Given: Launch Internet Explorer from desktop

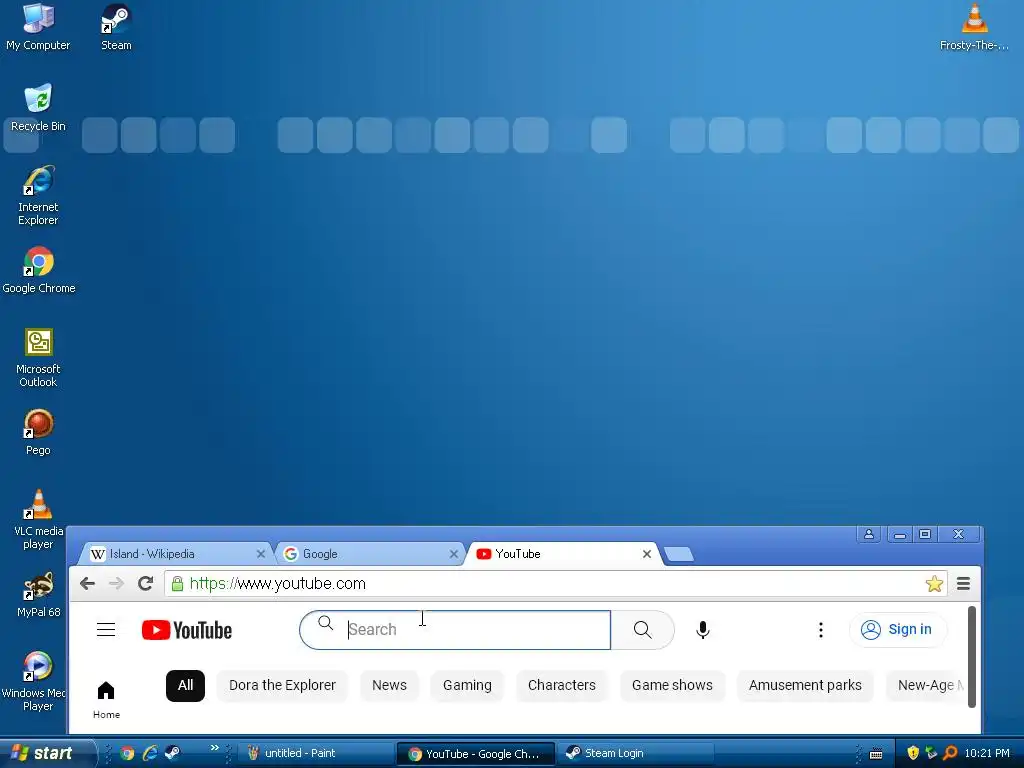Looking at the screenshot, I should pyautogui.click(x=38, y=195).
